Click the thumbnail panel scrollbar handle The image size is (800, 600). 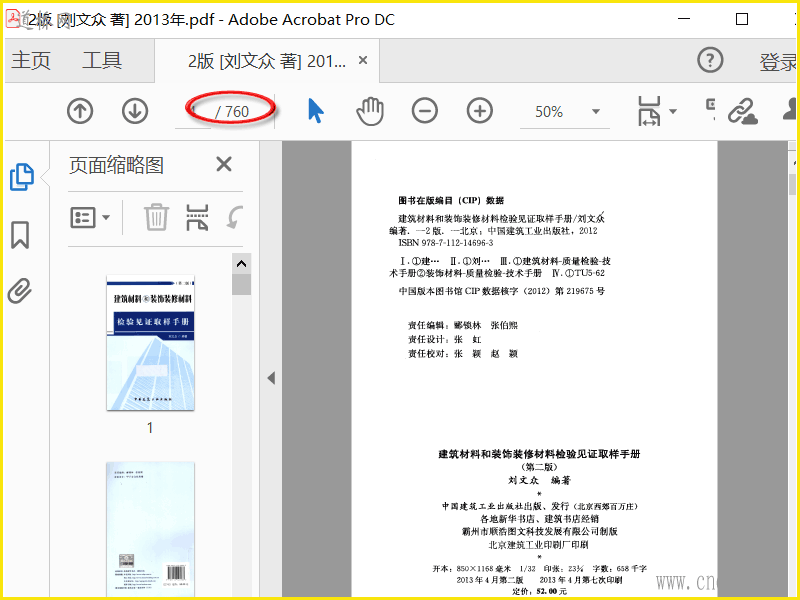[241, 285]
